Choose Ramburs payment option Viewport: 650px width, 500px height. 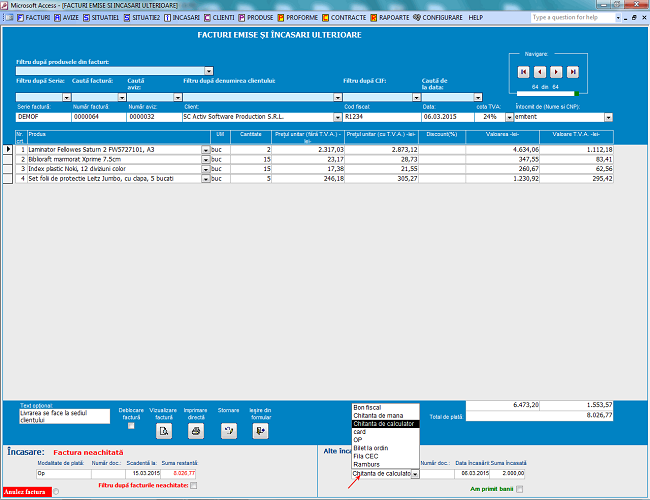click(386, 464)
